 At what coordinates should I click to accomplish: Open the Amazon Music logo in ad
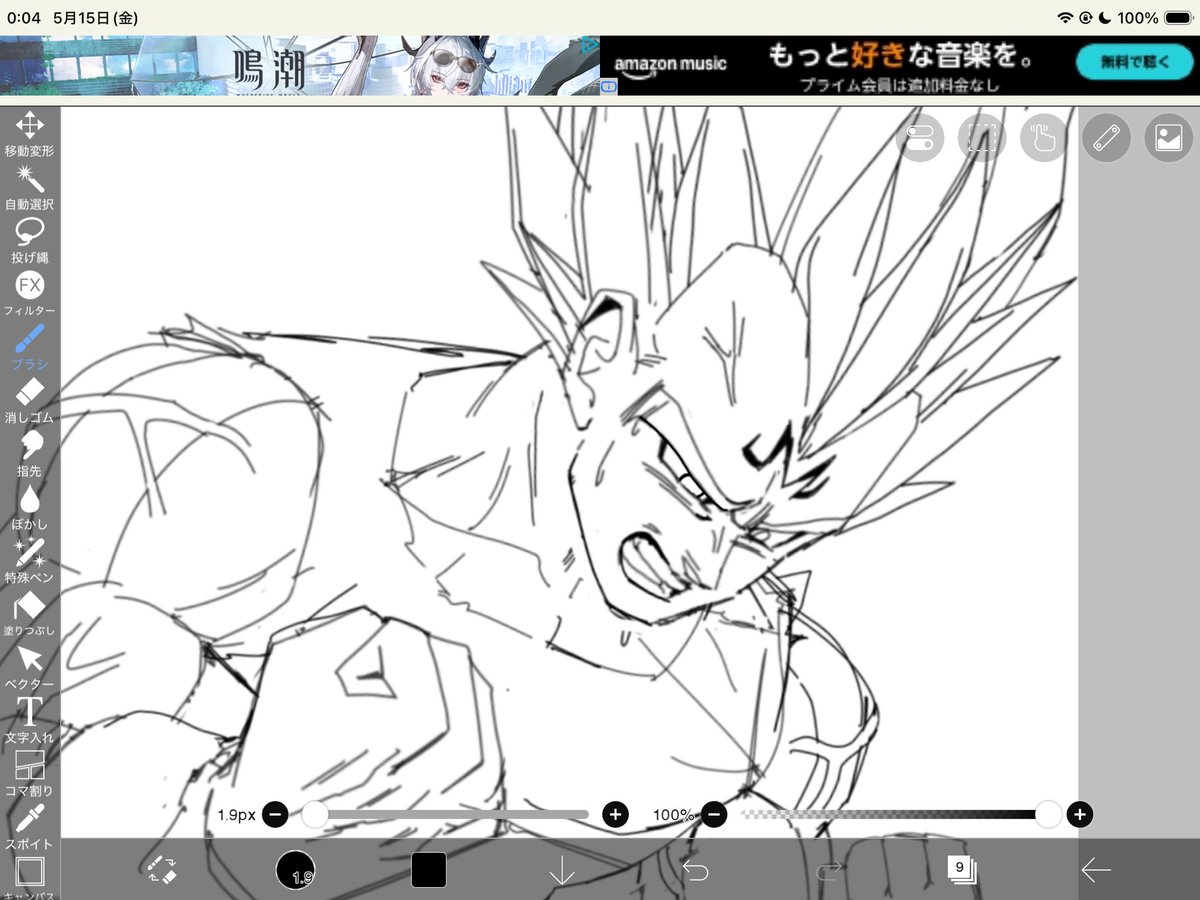click(x=670, y=65)
